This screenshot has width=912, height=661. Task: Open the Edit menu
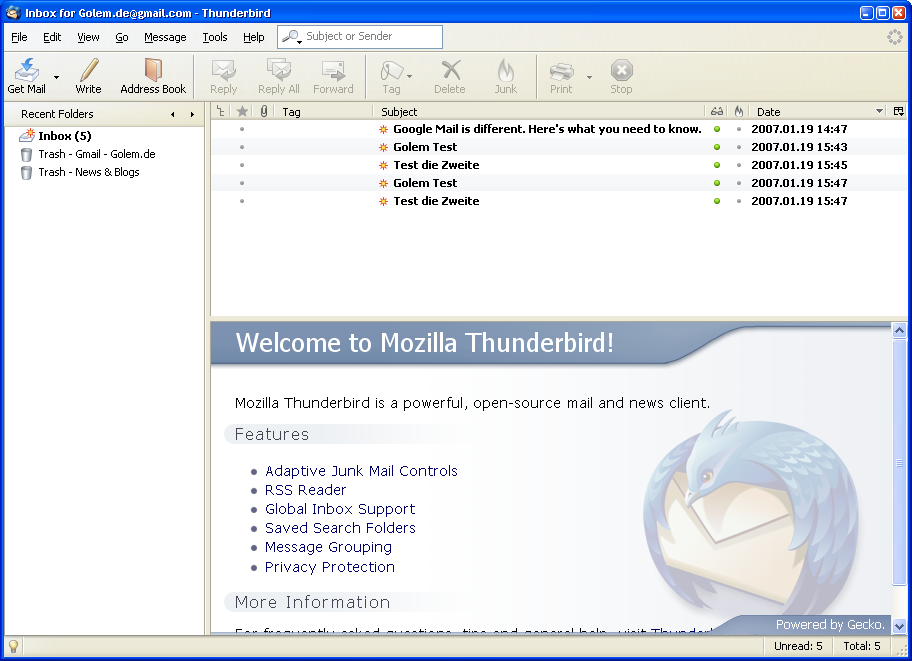[52, 37]
